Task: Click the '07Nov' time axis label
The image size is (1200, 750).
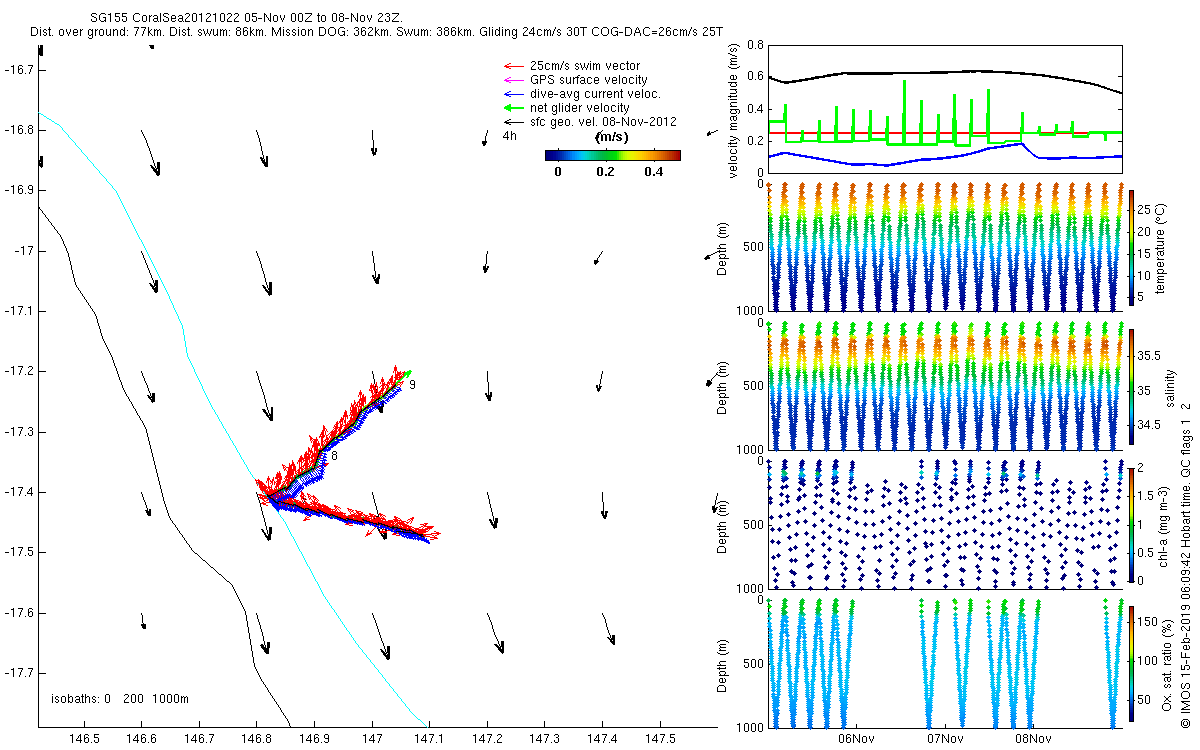Action: (944, 739)
